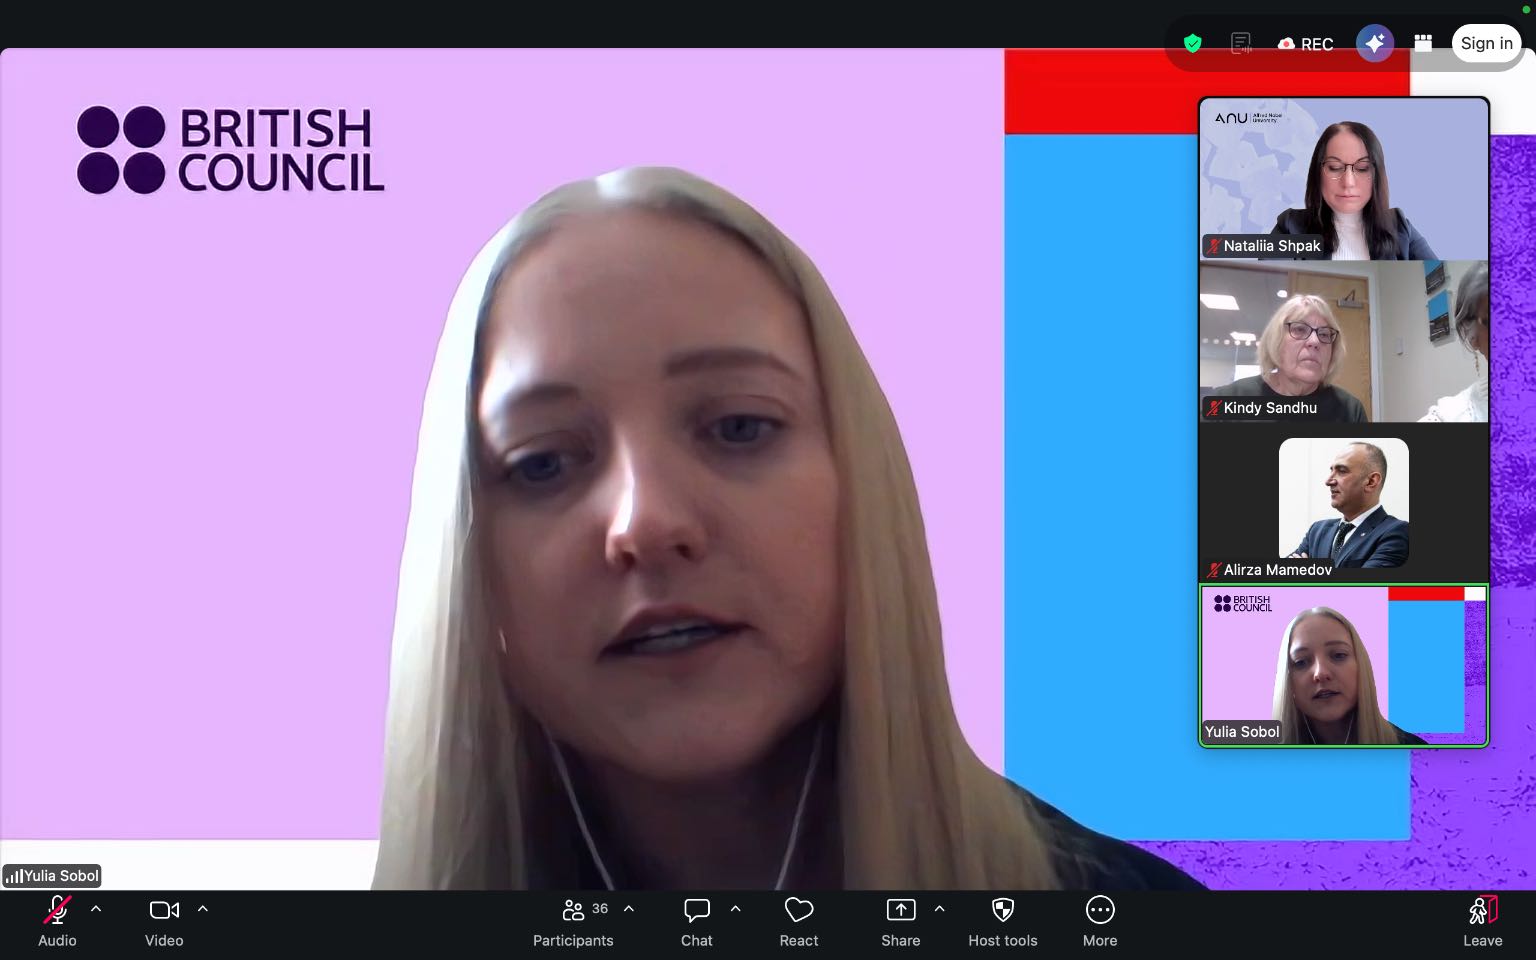Click the More options ellipsis icon
This screenshot has width=1536, height=960.
pyautogui.click(x=1099, y=920)
